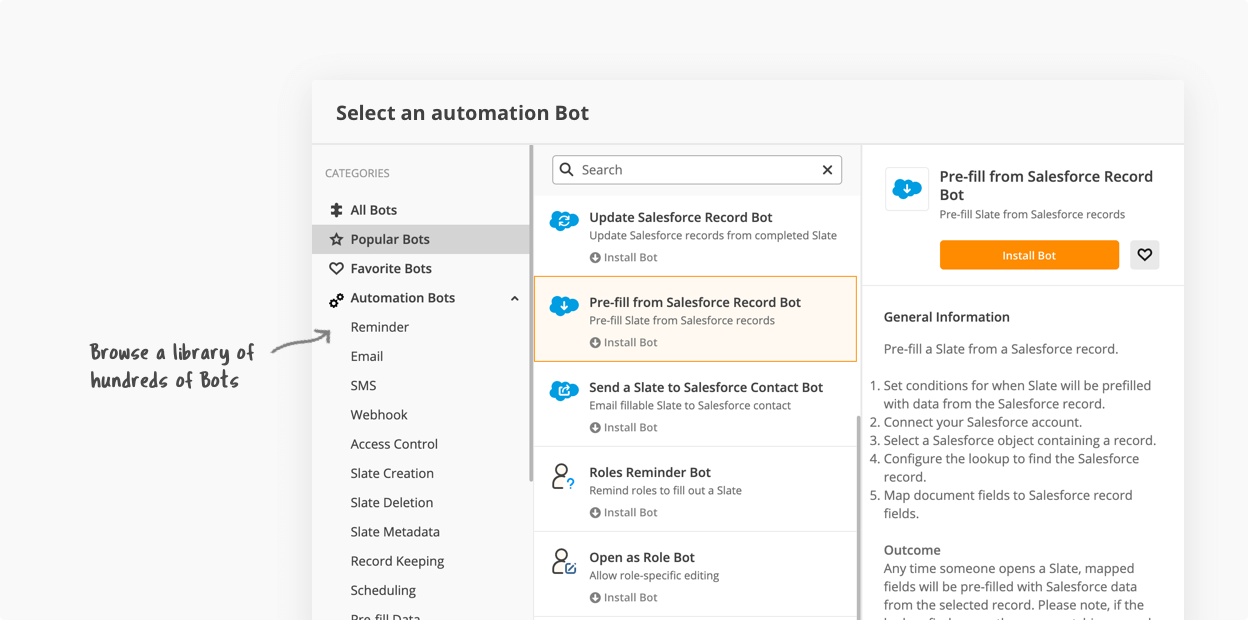
Task: Click the Send a Slate to Salesforce cloud icon
Action: pos(564,391)
